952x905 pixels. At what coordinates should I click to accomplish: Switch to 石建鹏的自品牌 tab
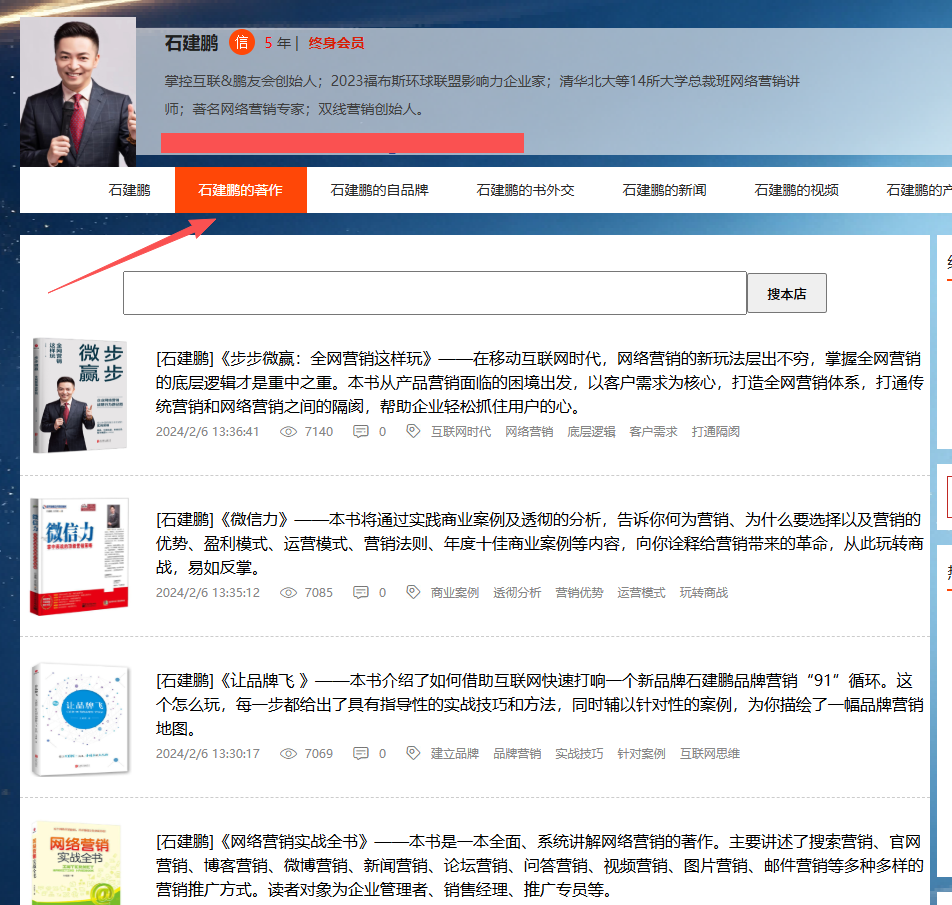379,190
